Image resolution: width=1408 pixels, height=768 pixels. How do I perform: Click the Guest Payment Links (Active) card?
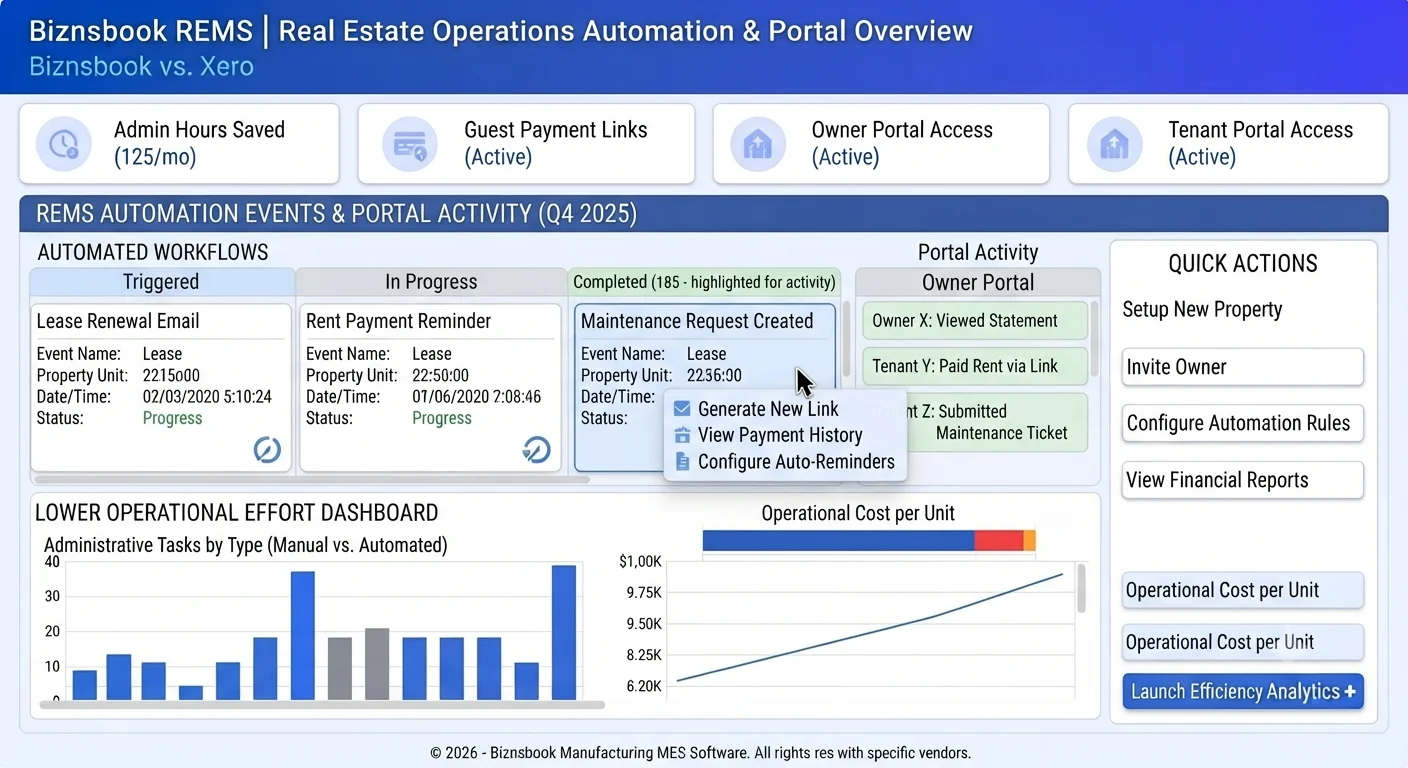526,144
